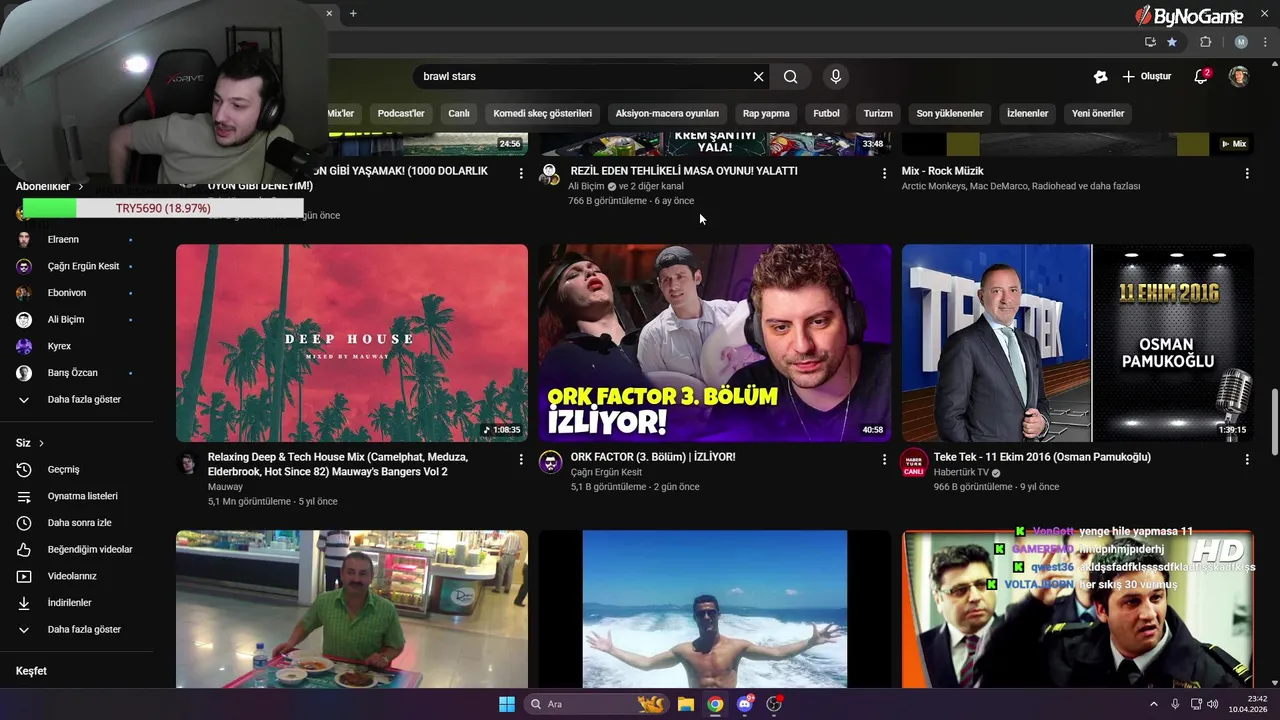The image size is (1280, 720).
Task: Open the Chrome extensions puzzle icon
Action: click(1205, 42)
